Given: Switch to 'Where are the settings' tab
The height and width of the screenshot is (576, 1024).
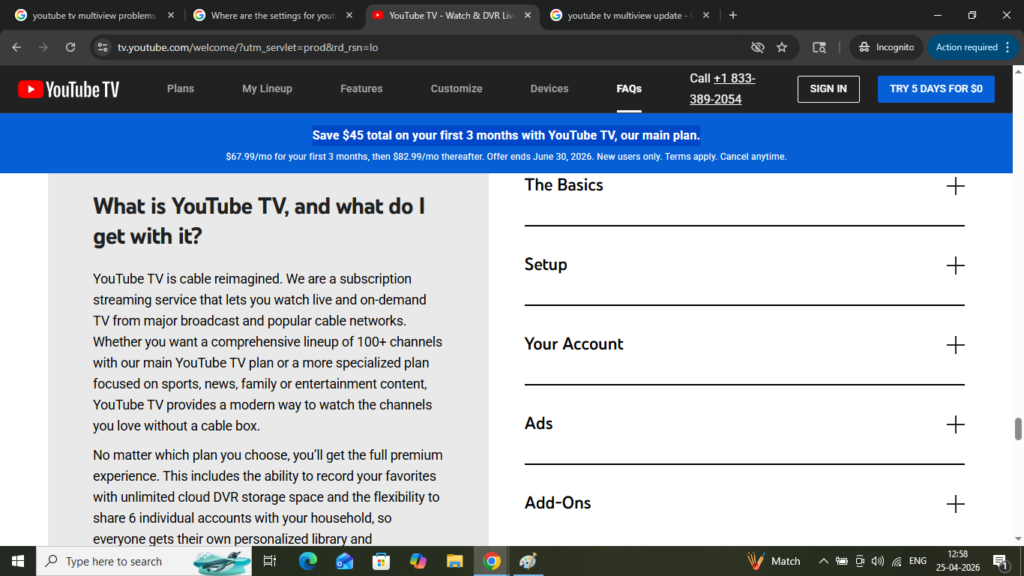Looking at the screenshot, I should click(272, 15).
